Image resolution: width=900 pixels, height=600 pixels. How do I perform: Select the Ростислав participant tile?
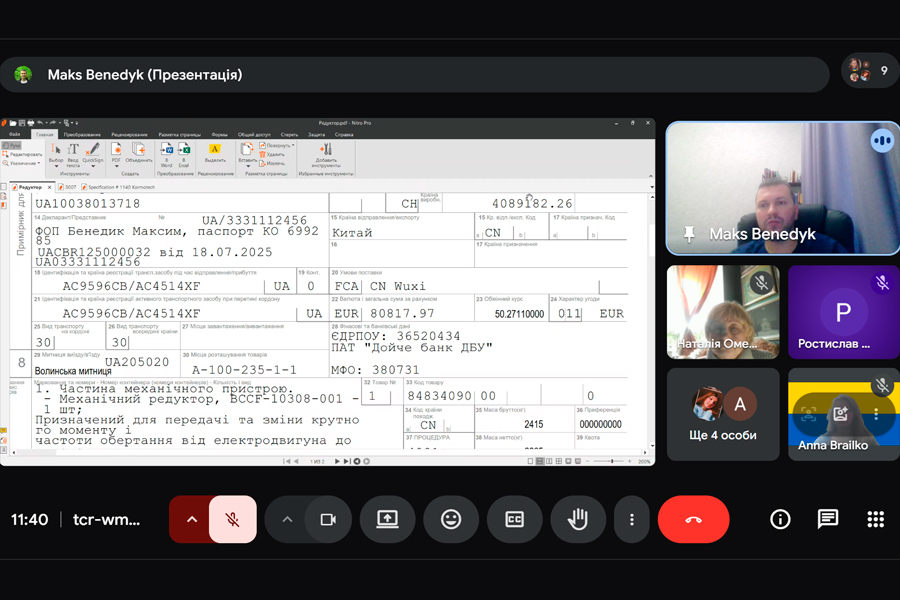click(x=843, y=312)
